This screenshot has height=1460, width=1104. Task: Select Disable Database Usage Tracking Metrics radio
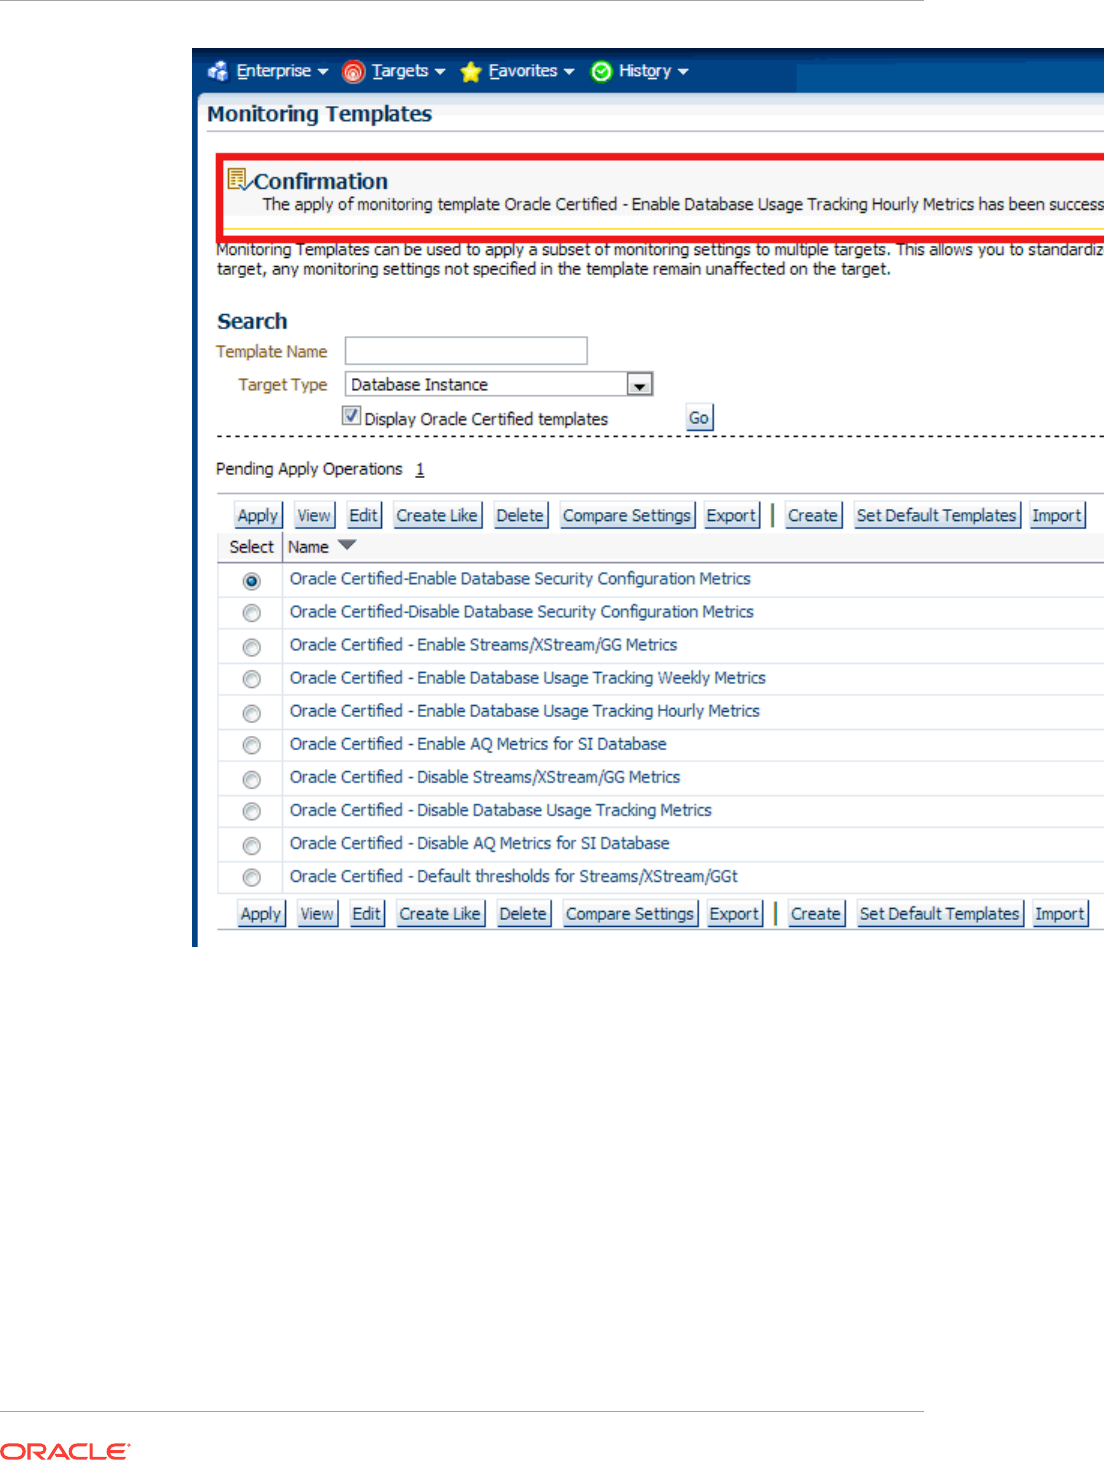coord(252,811)
